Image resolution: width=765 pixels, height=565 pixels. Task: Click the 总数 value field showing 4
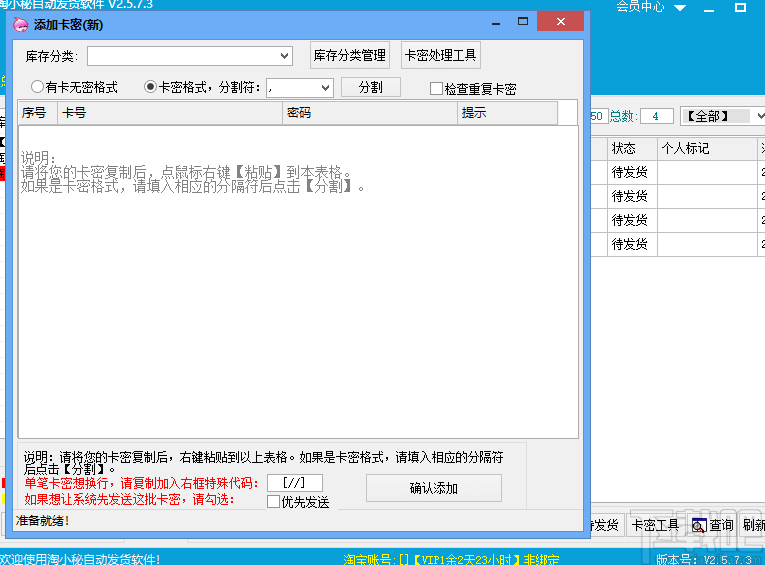coord(656,116)
